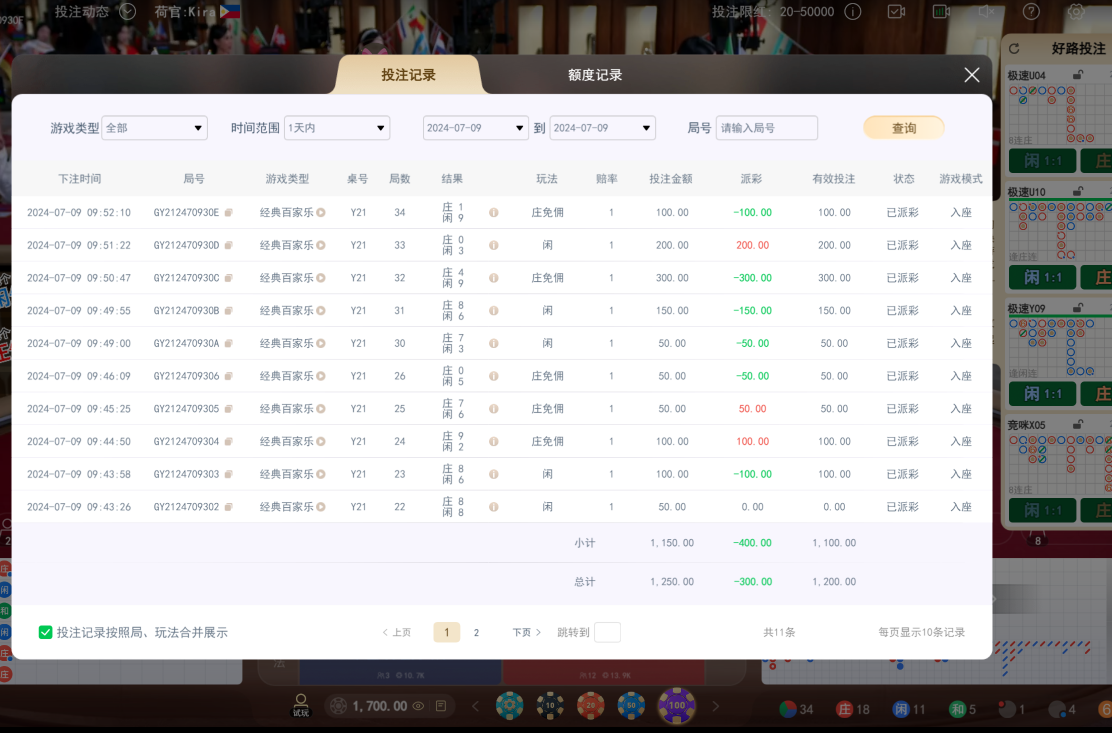Screen dimensions: 1112x733
Task: Go to page 2 of betting records
Action: (476, 632)
